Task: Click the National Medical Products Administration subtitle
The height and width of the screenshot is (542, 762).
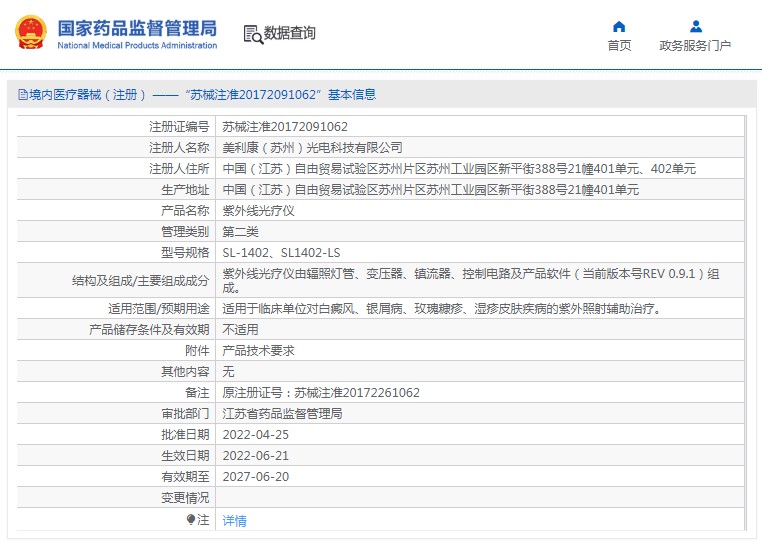Action: pos(137,46)
